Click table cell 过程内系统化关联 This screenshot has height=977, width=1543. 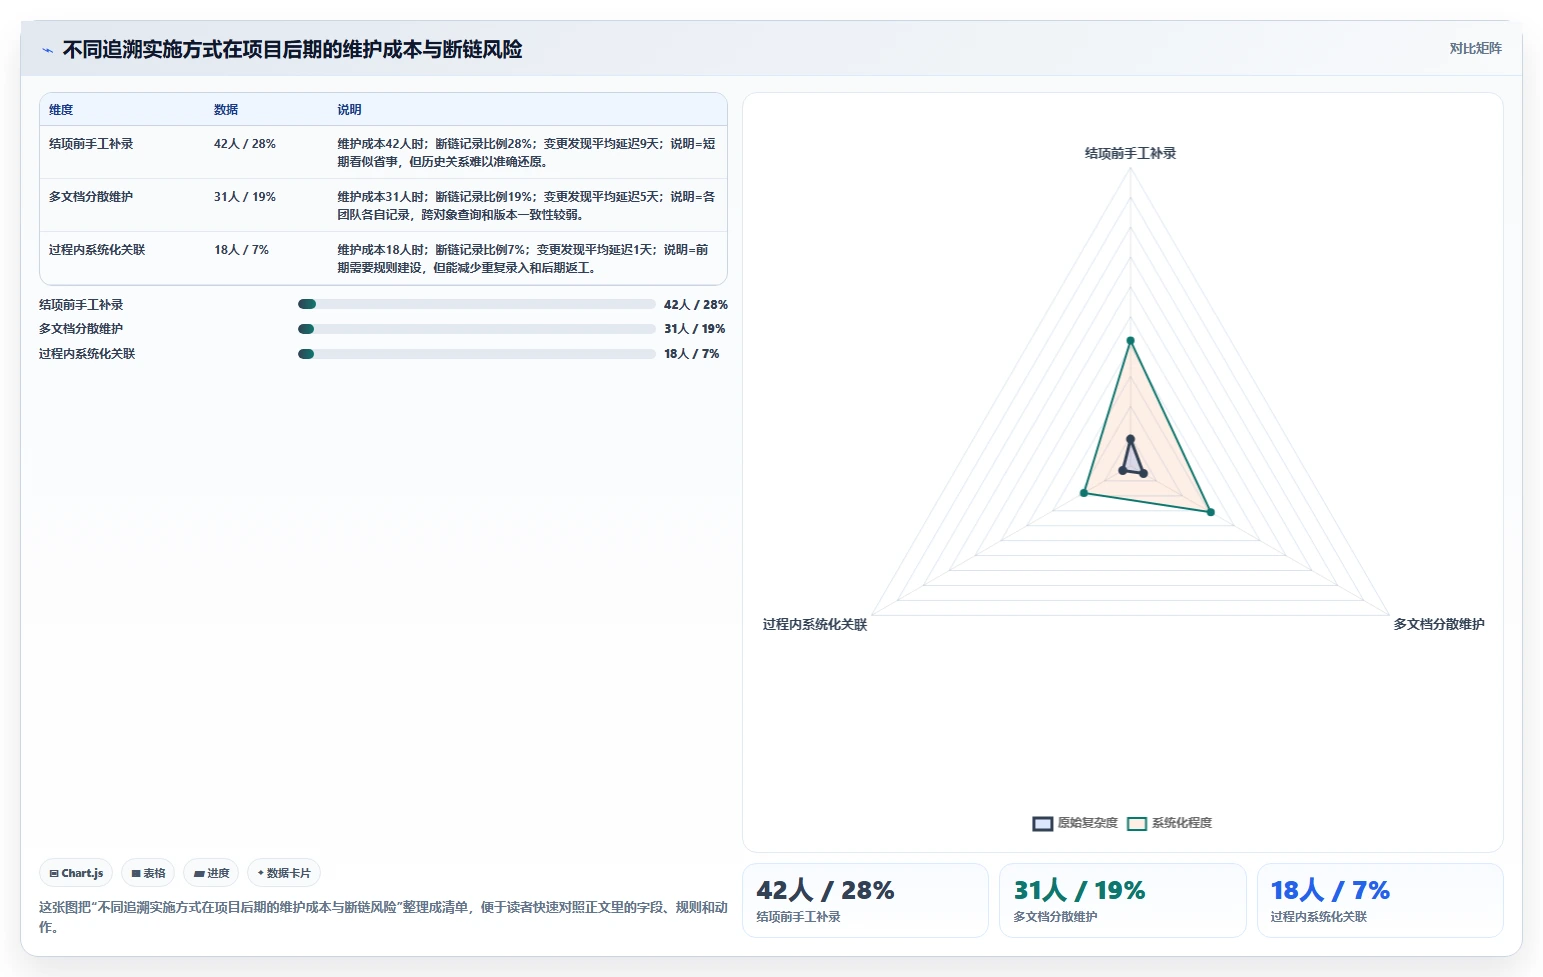pos(97,250)
